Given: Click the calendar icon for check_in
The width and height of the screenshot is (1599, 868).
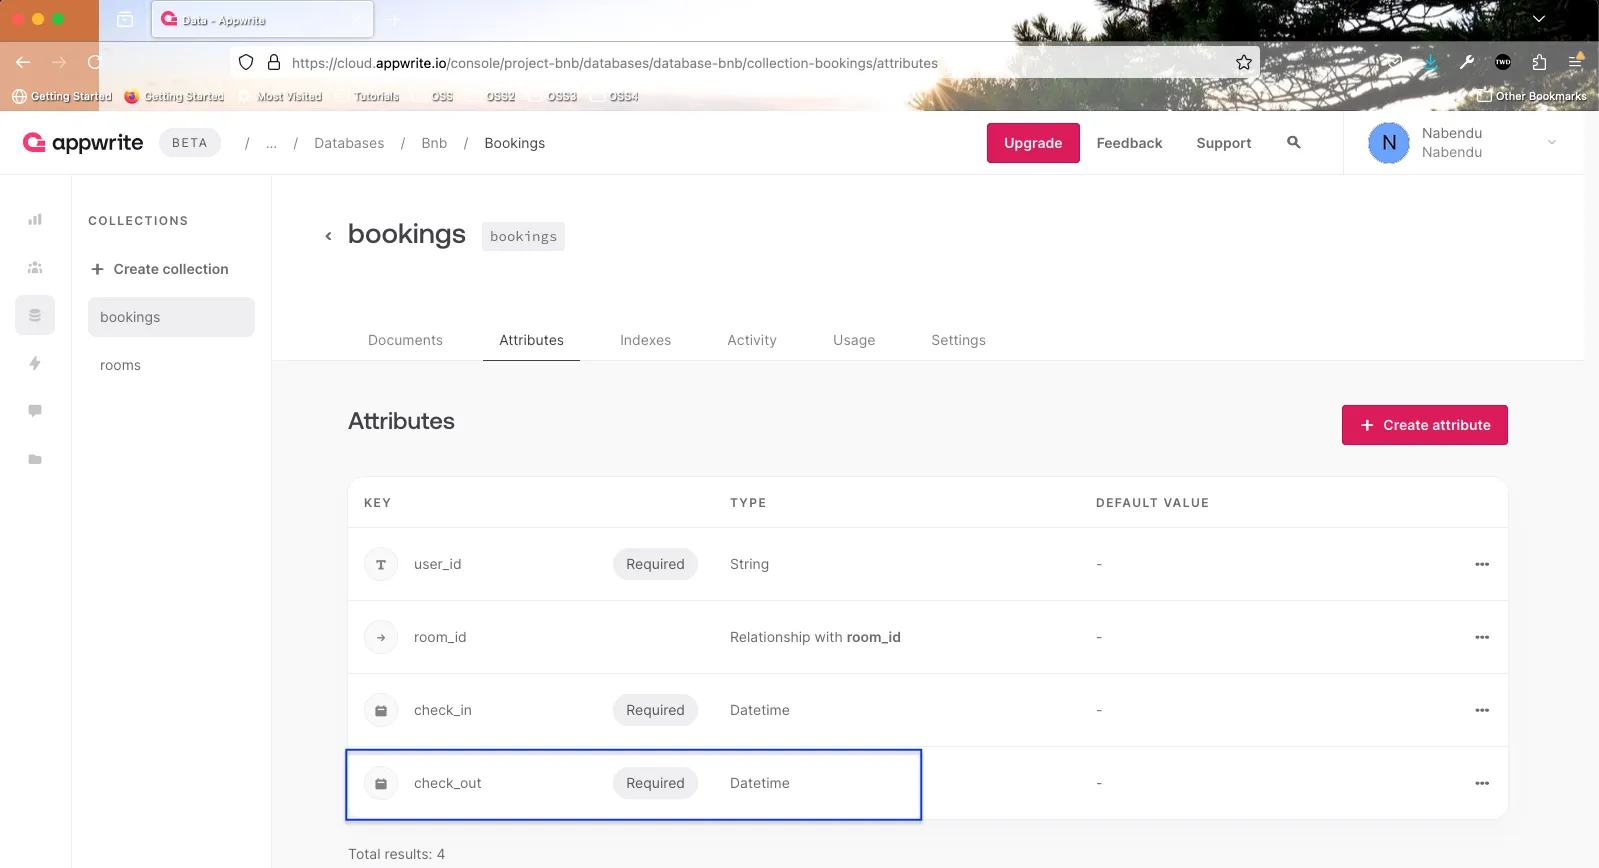Looking at the screenshot, I should (381, 710).
